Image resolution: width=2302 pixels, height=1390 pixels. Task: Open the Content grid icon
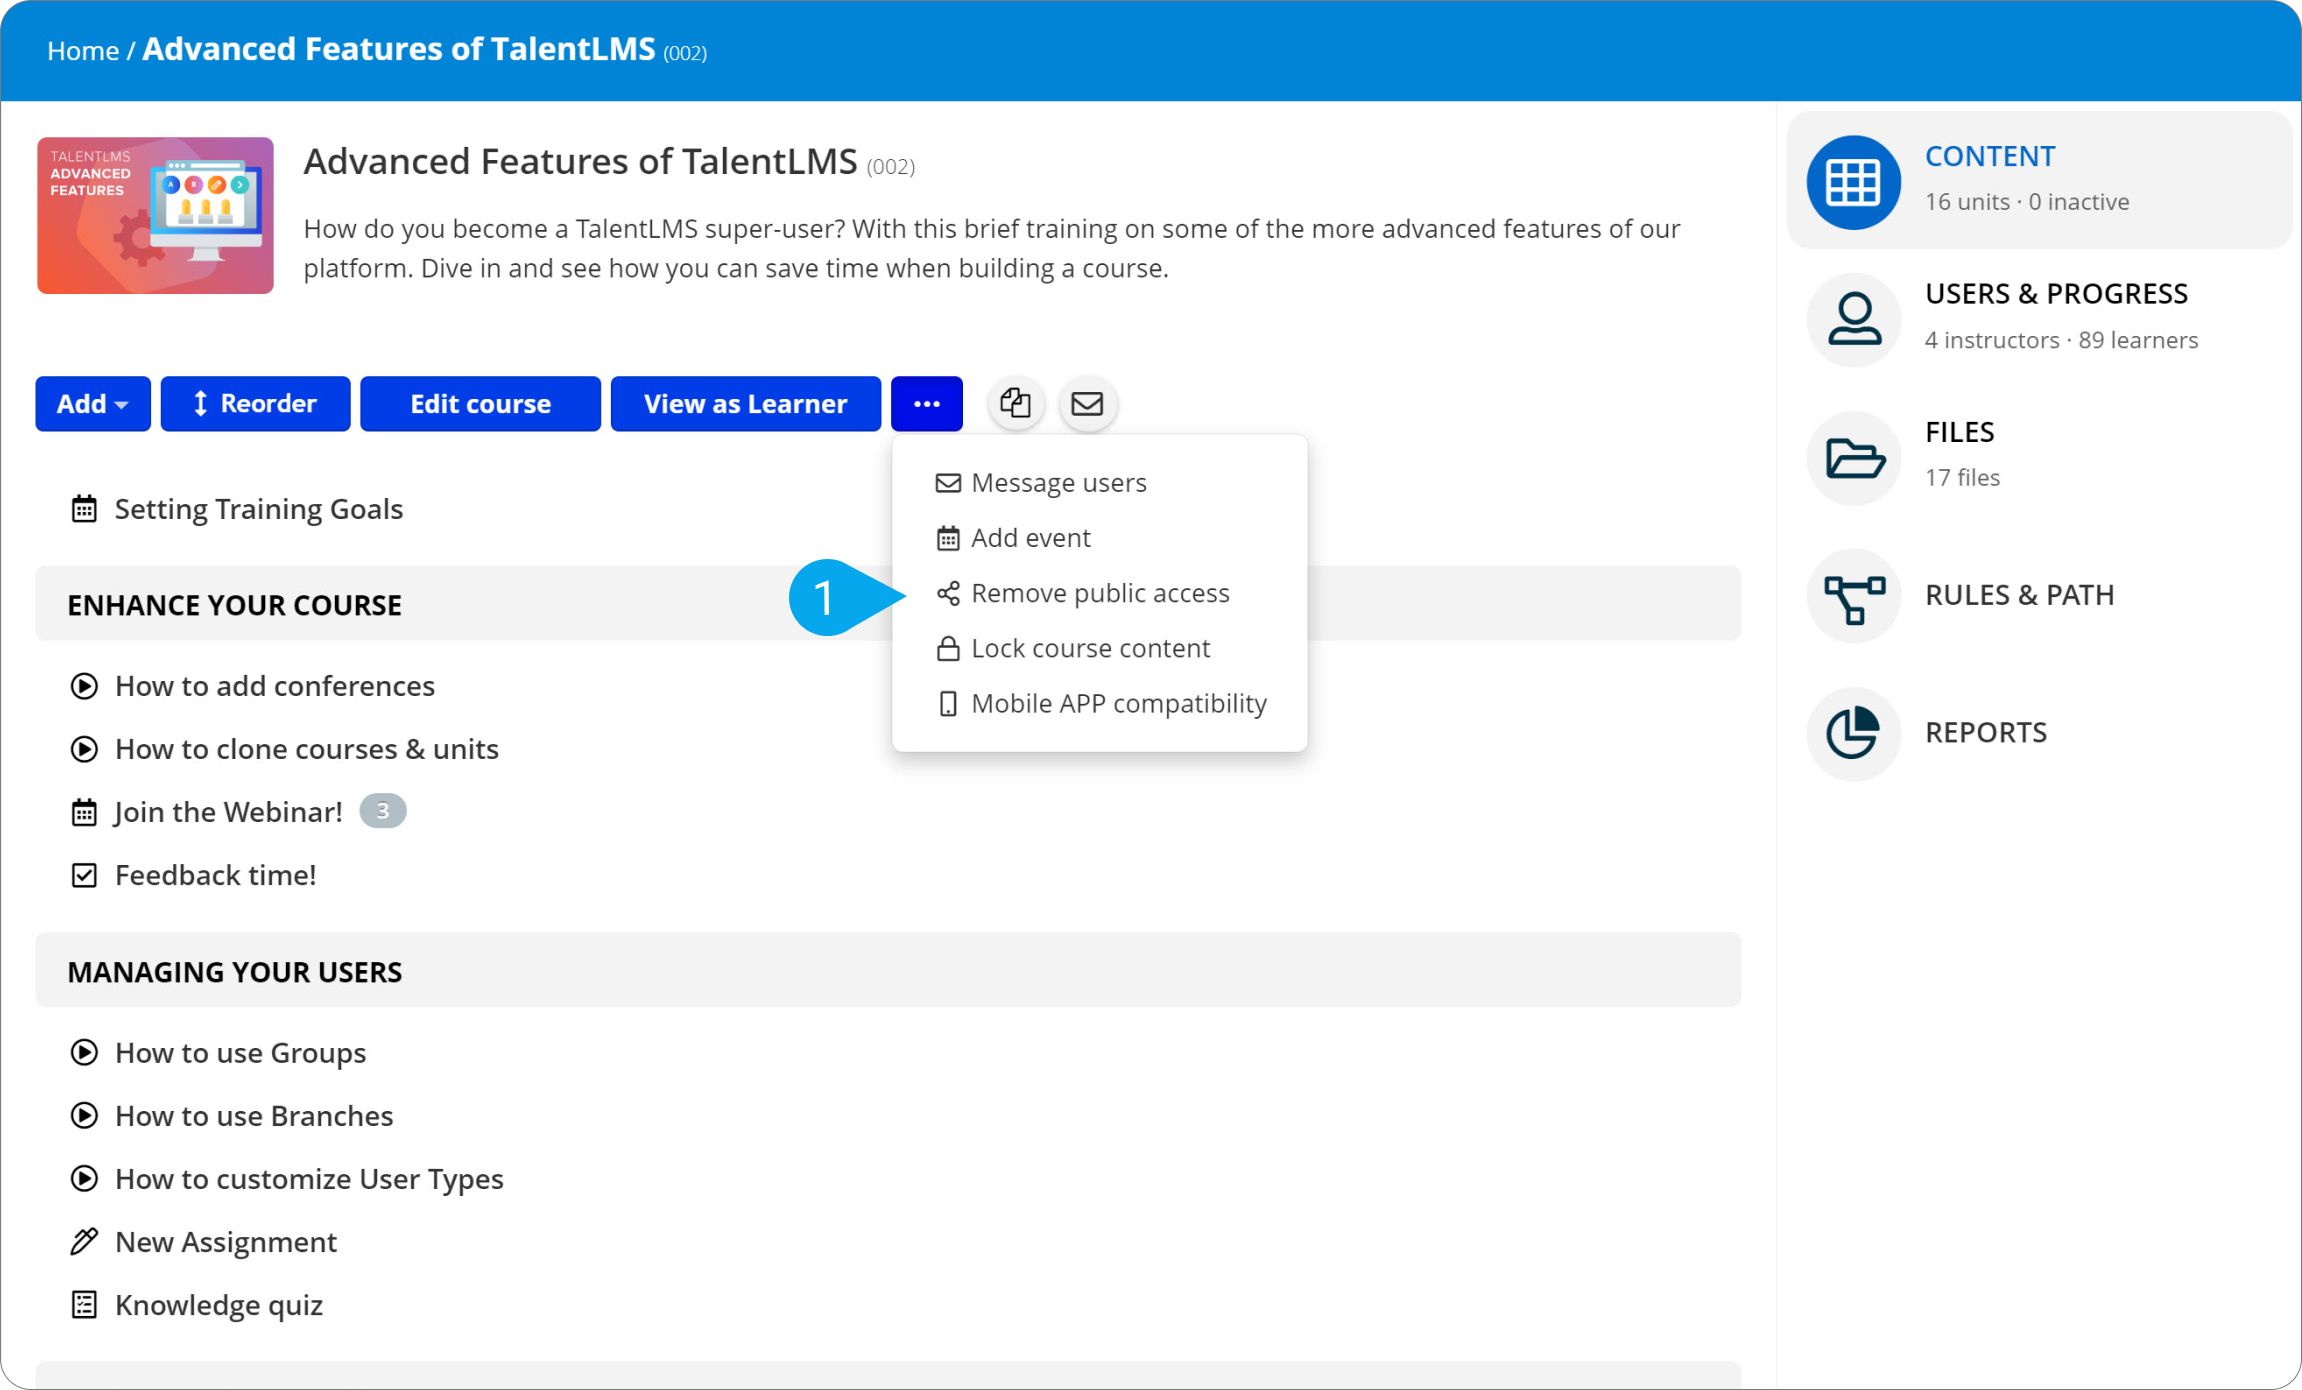click(1853, 182)
